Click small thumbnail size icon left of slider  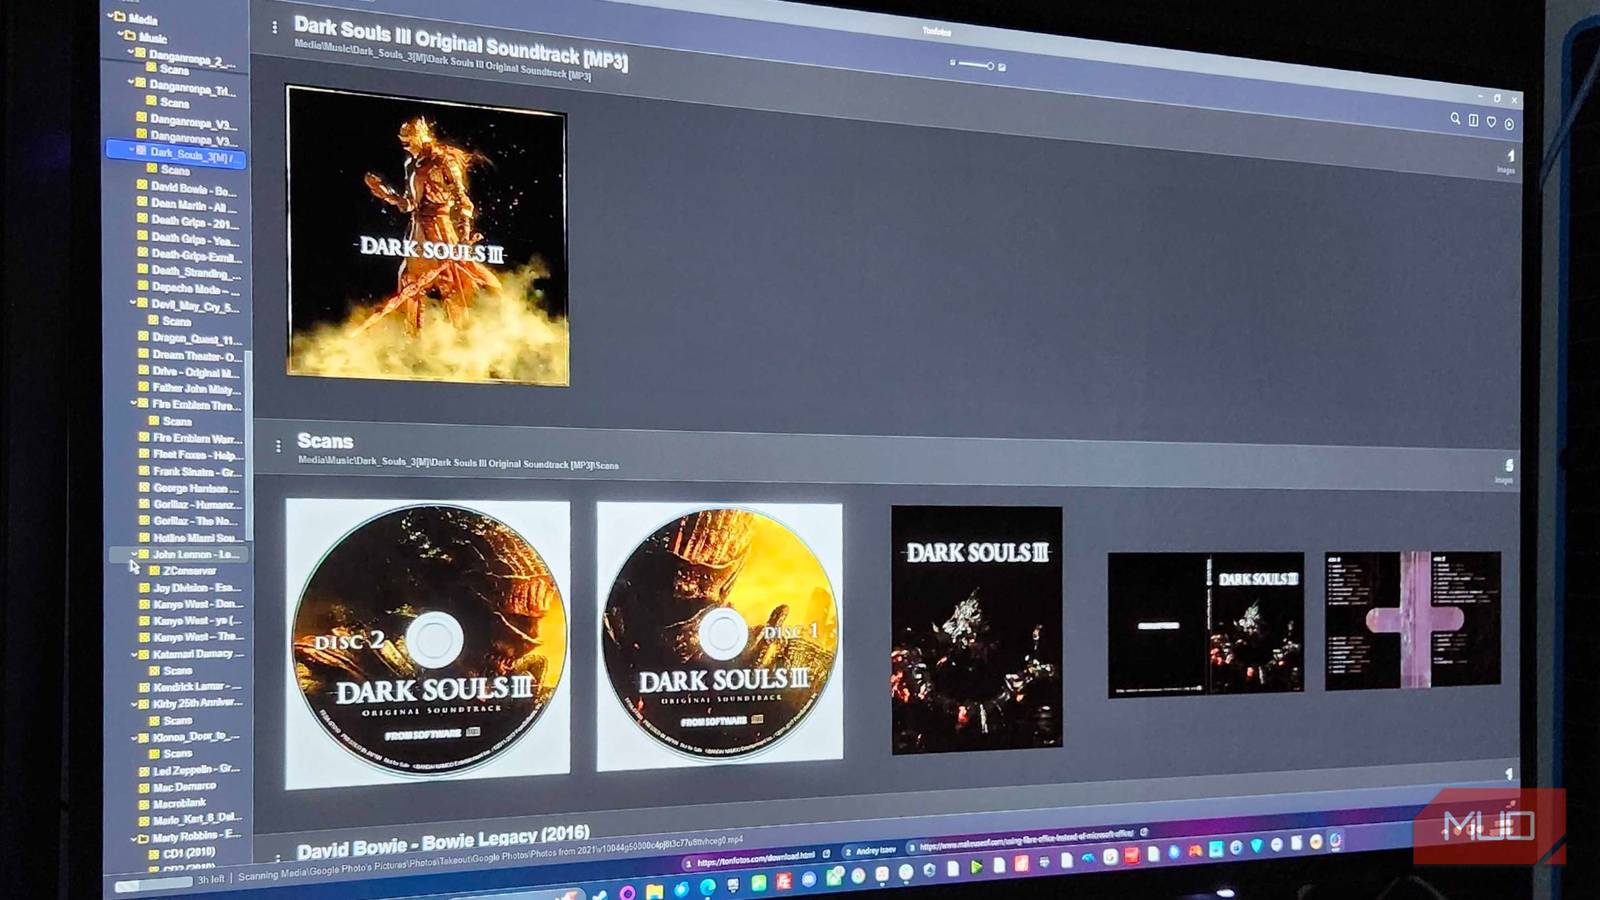click(x=952, y=63)
